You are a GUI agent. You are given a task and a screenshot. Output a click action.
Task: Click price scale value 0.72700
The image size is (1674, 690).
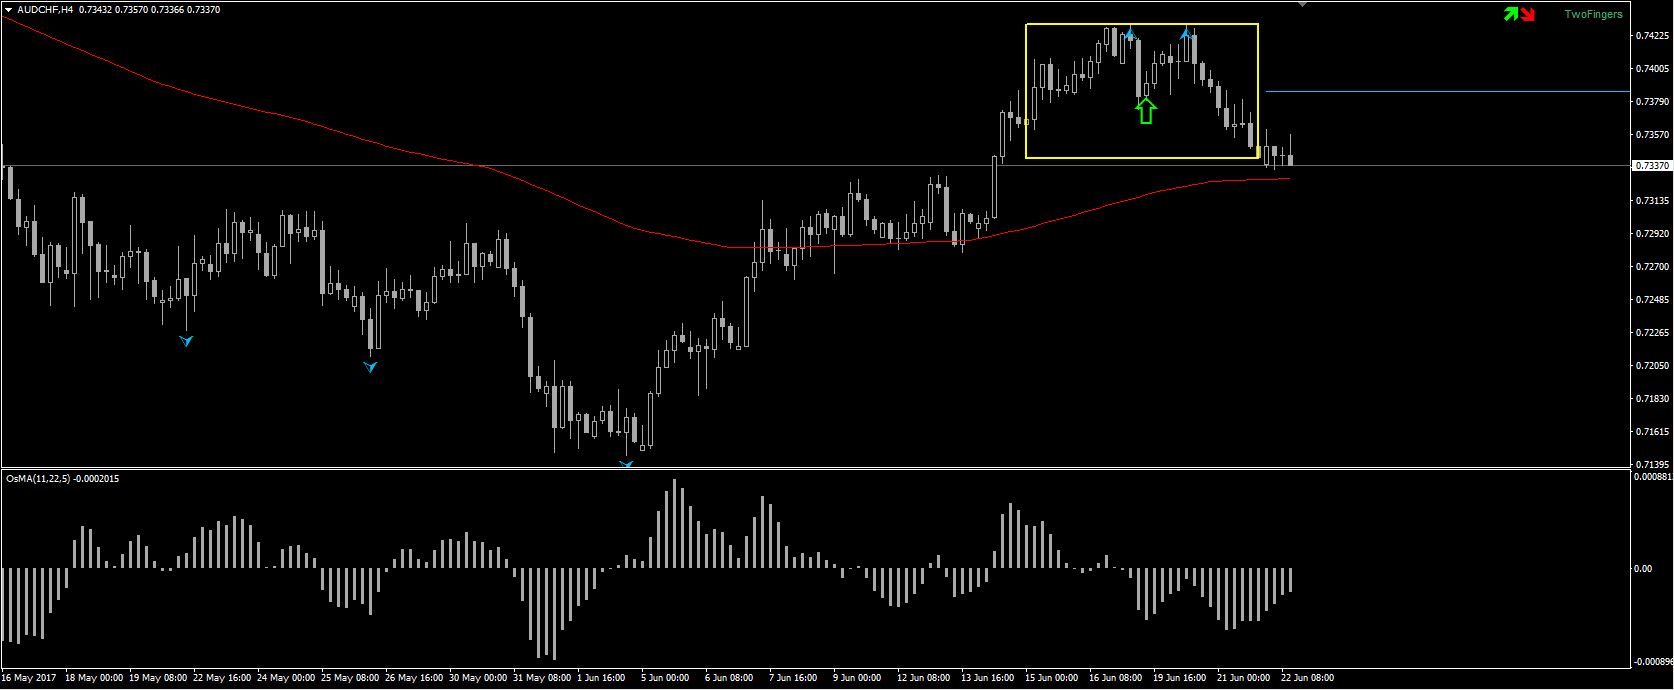coord(1651,266)
